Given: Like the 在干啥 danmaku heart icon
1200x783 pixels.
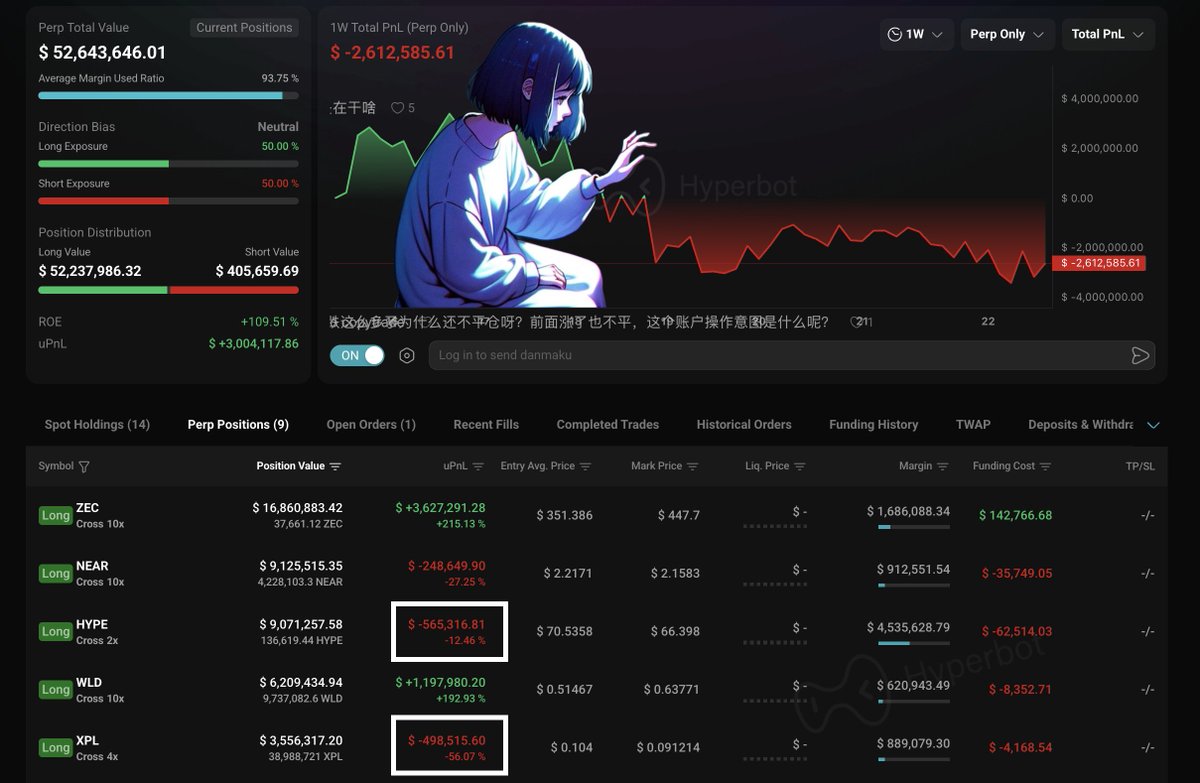Looking at the screenshot, I should [397, 108].
